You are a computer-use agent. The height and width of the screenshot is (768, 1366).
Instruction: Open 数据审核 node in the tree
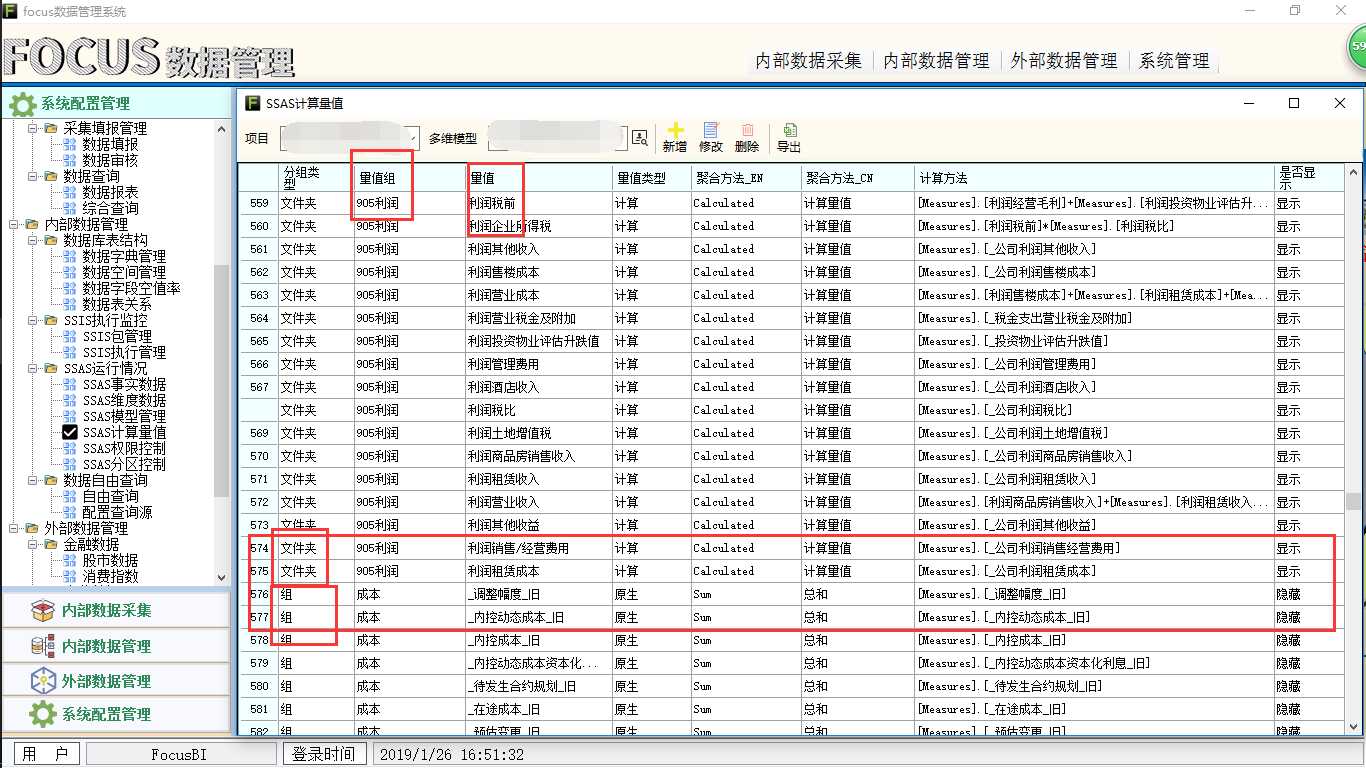tap(110, 160)
